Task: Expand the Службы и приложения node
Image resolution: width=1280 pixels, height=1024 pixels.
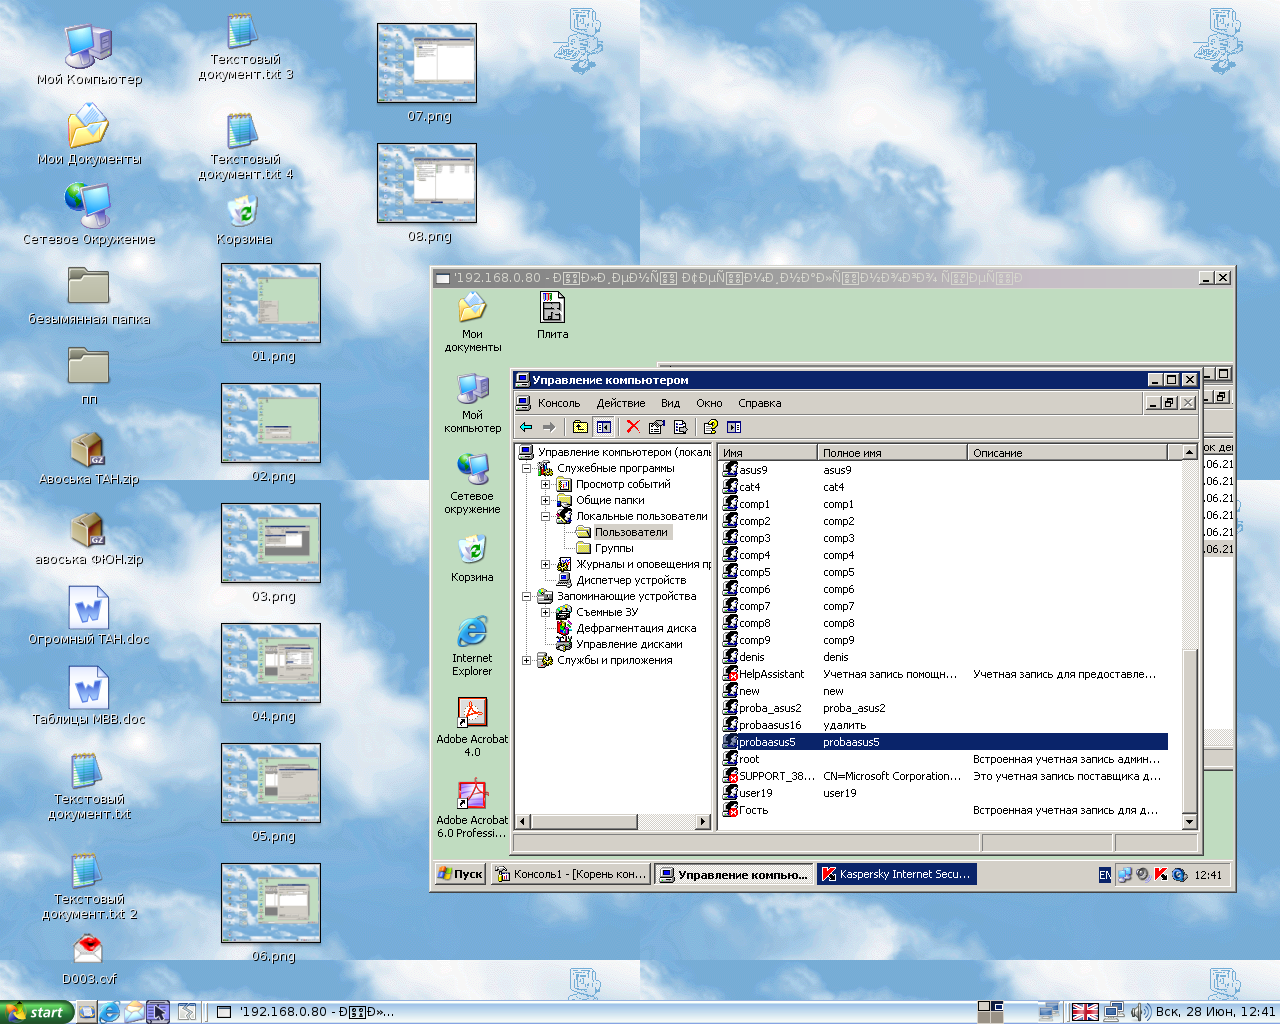Action: pyautogui.click(x=527, y=660)
